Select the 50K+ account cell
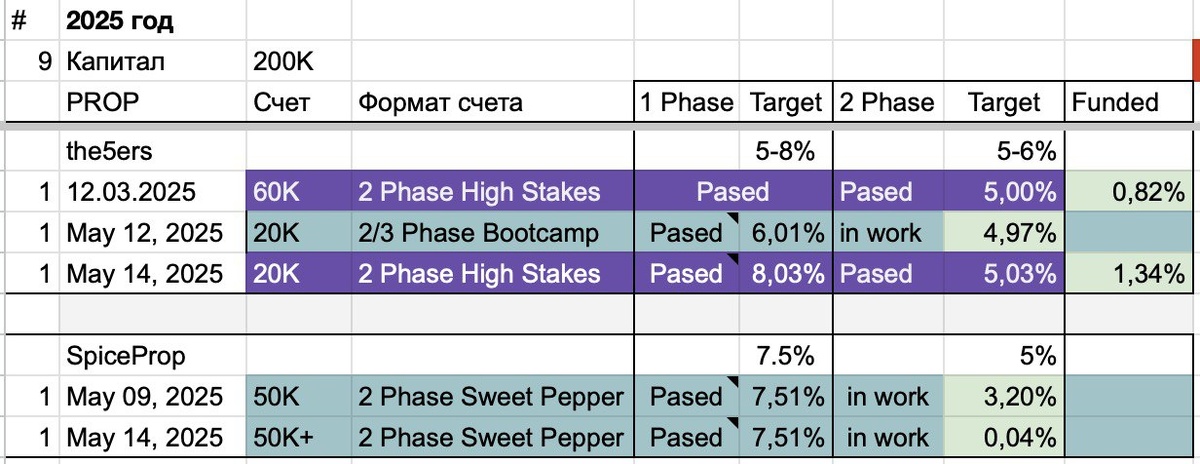 297,437
